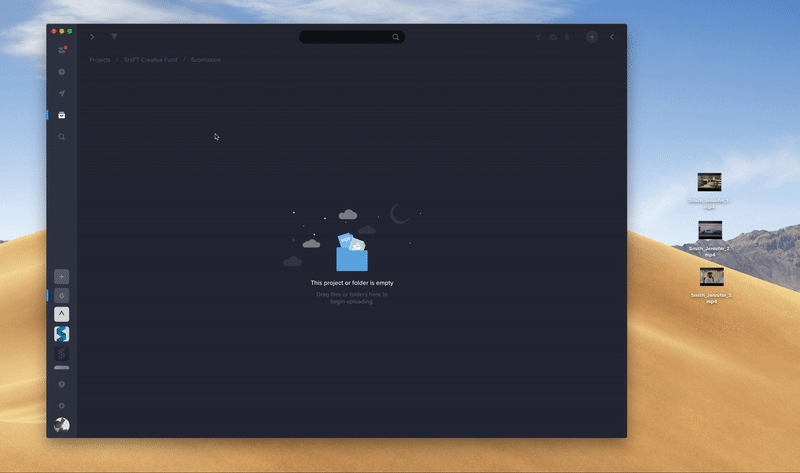The width and height of the screenshot is (800, 473).
Task: Open the inbox icon with red notification badge
Action: coord(62,49)
